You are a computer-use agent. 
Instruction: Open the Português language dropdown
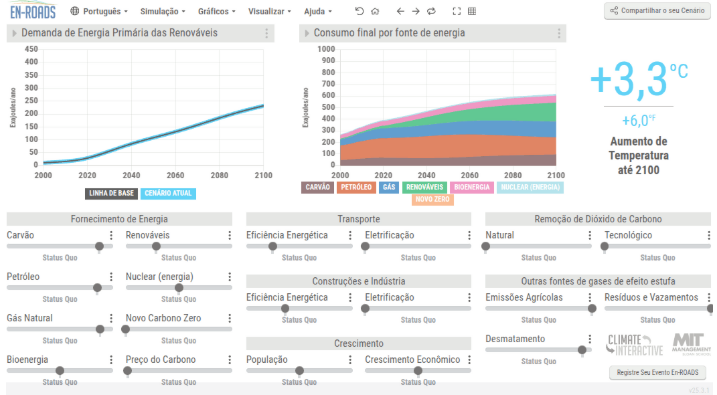[x=99, y=11]
